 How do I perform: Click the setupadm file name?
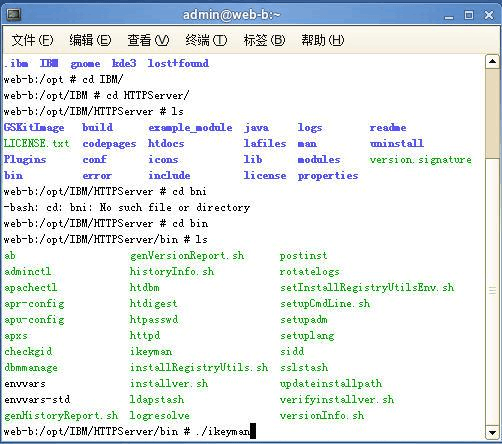303,320
